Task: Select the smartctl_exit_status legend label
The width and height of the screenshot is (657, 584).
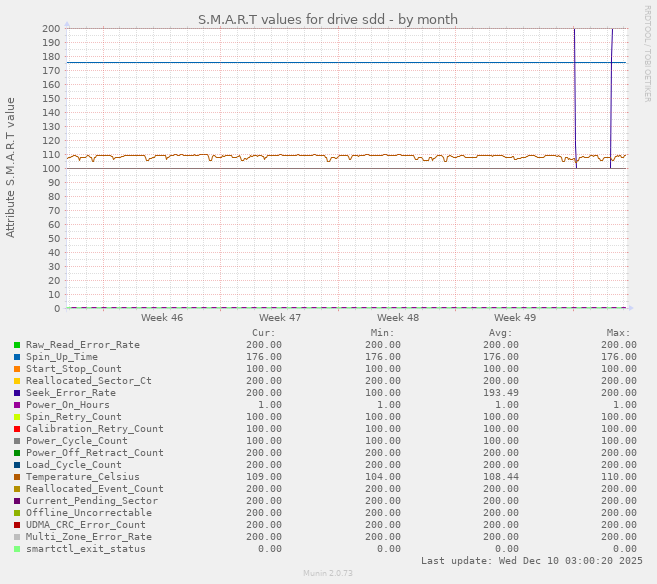Action: pyautogui.click(x=86, y=548)
